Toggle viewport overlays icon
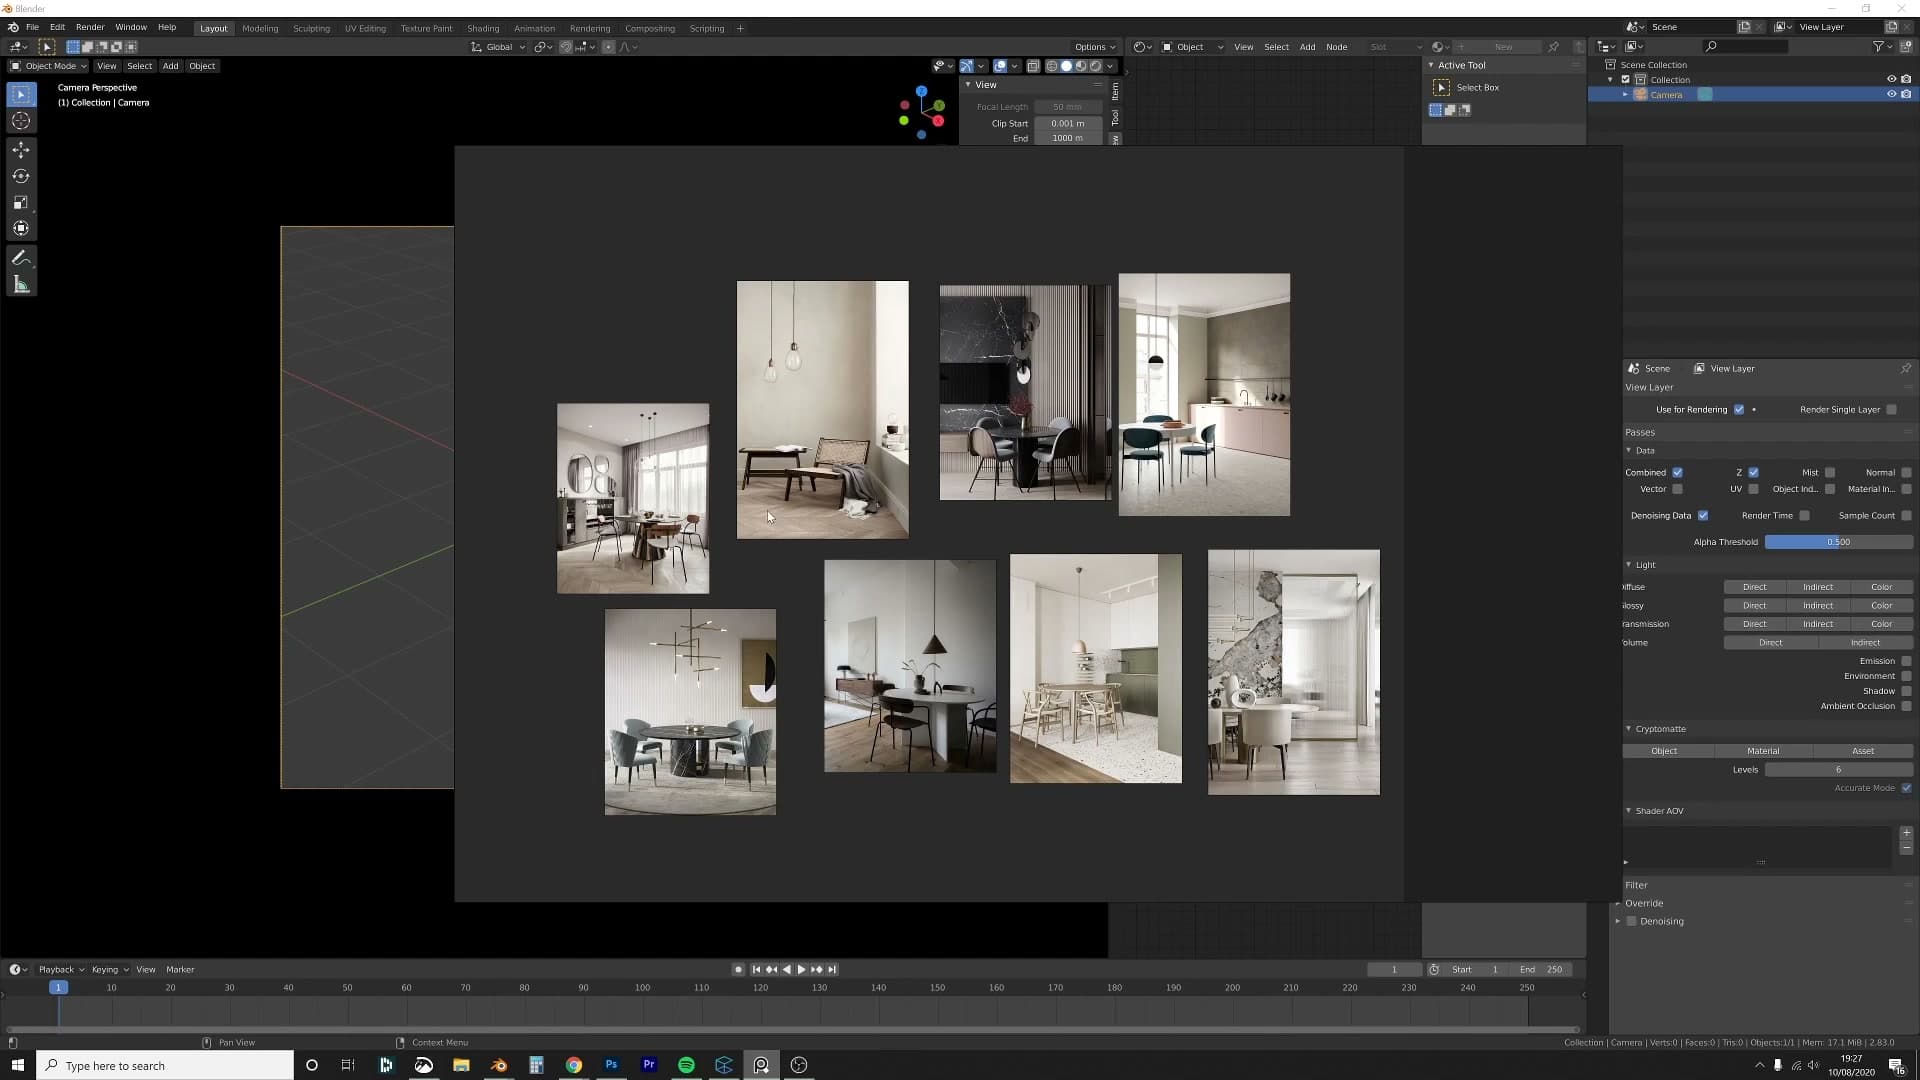This screenshot has width=1920, height=1080. pos(1000,66)
